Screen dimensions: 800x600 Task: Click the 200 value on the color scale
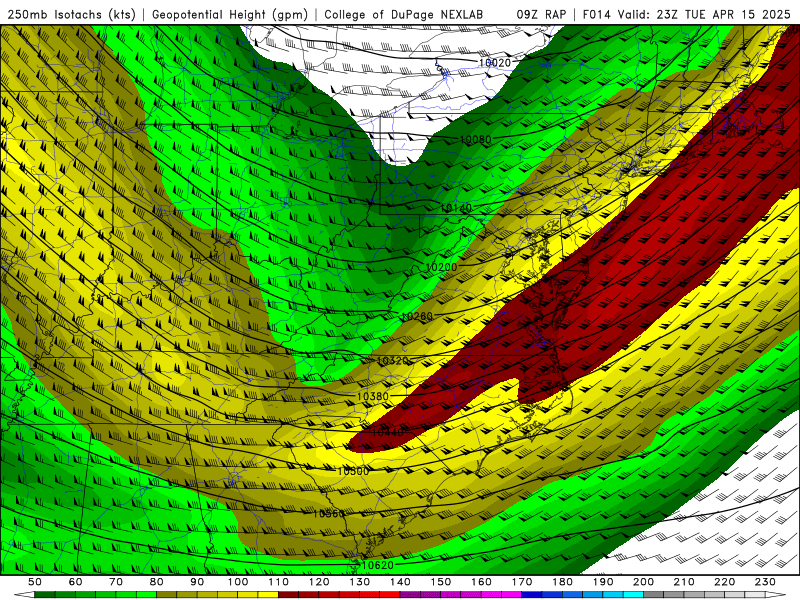pyautogui.click(x=643, y=582)
